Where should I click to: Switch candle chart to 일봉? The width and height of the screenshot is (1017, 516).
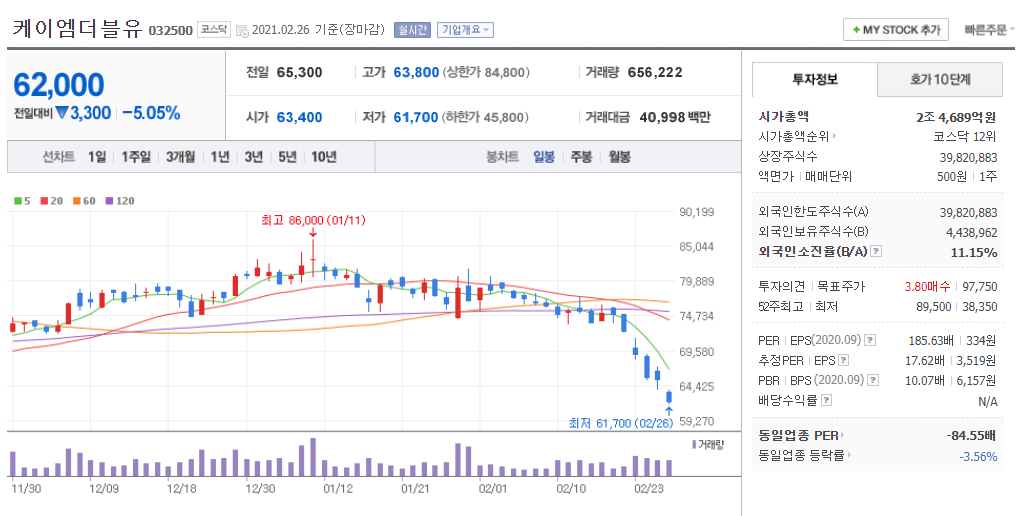pos(544,157)
